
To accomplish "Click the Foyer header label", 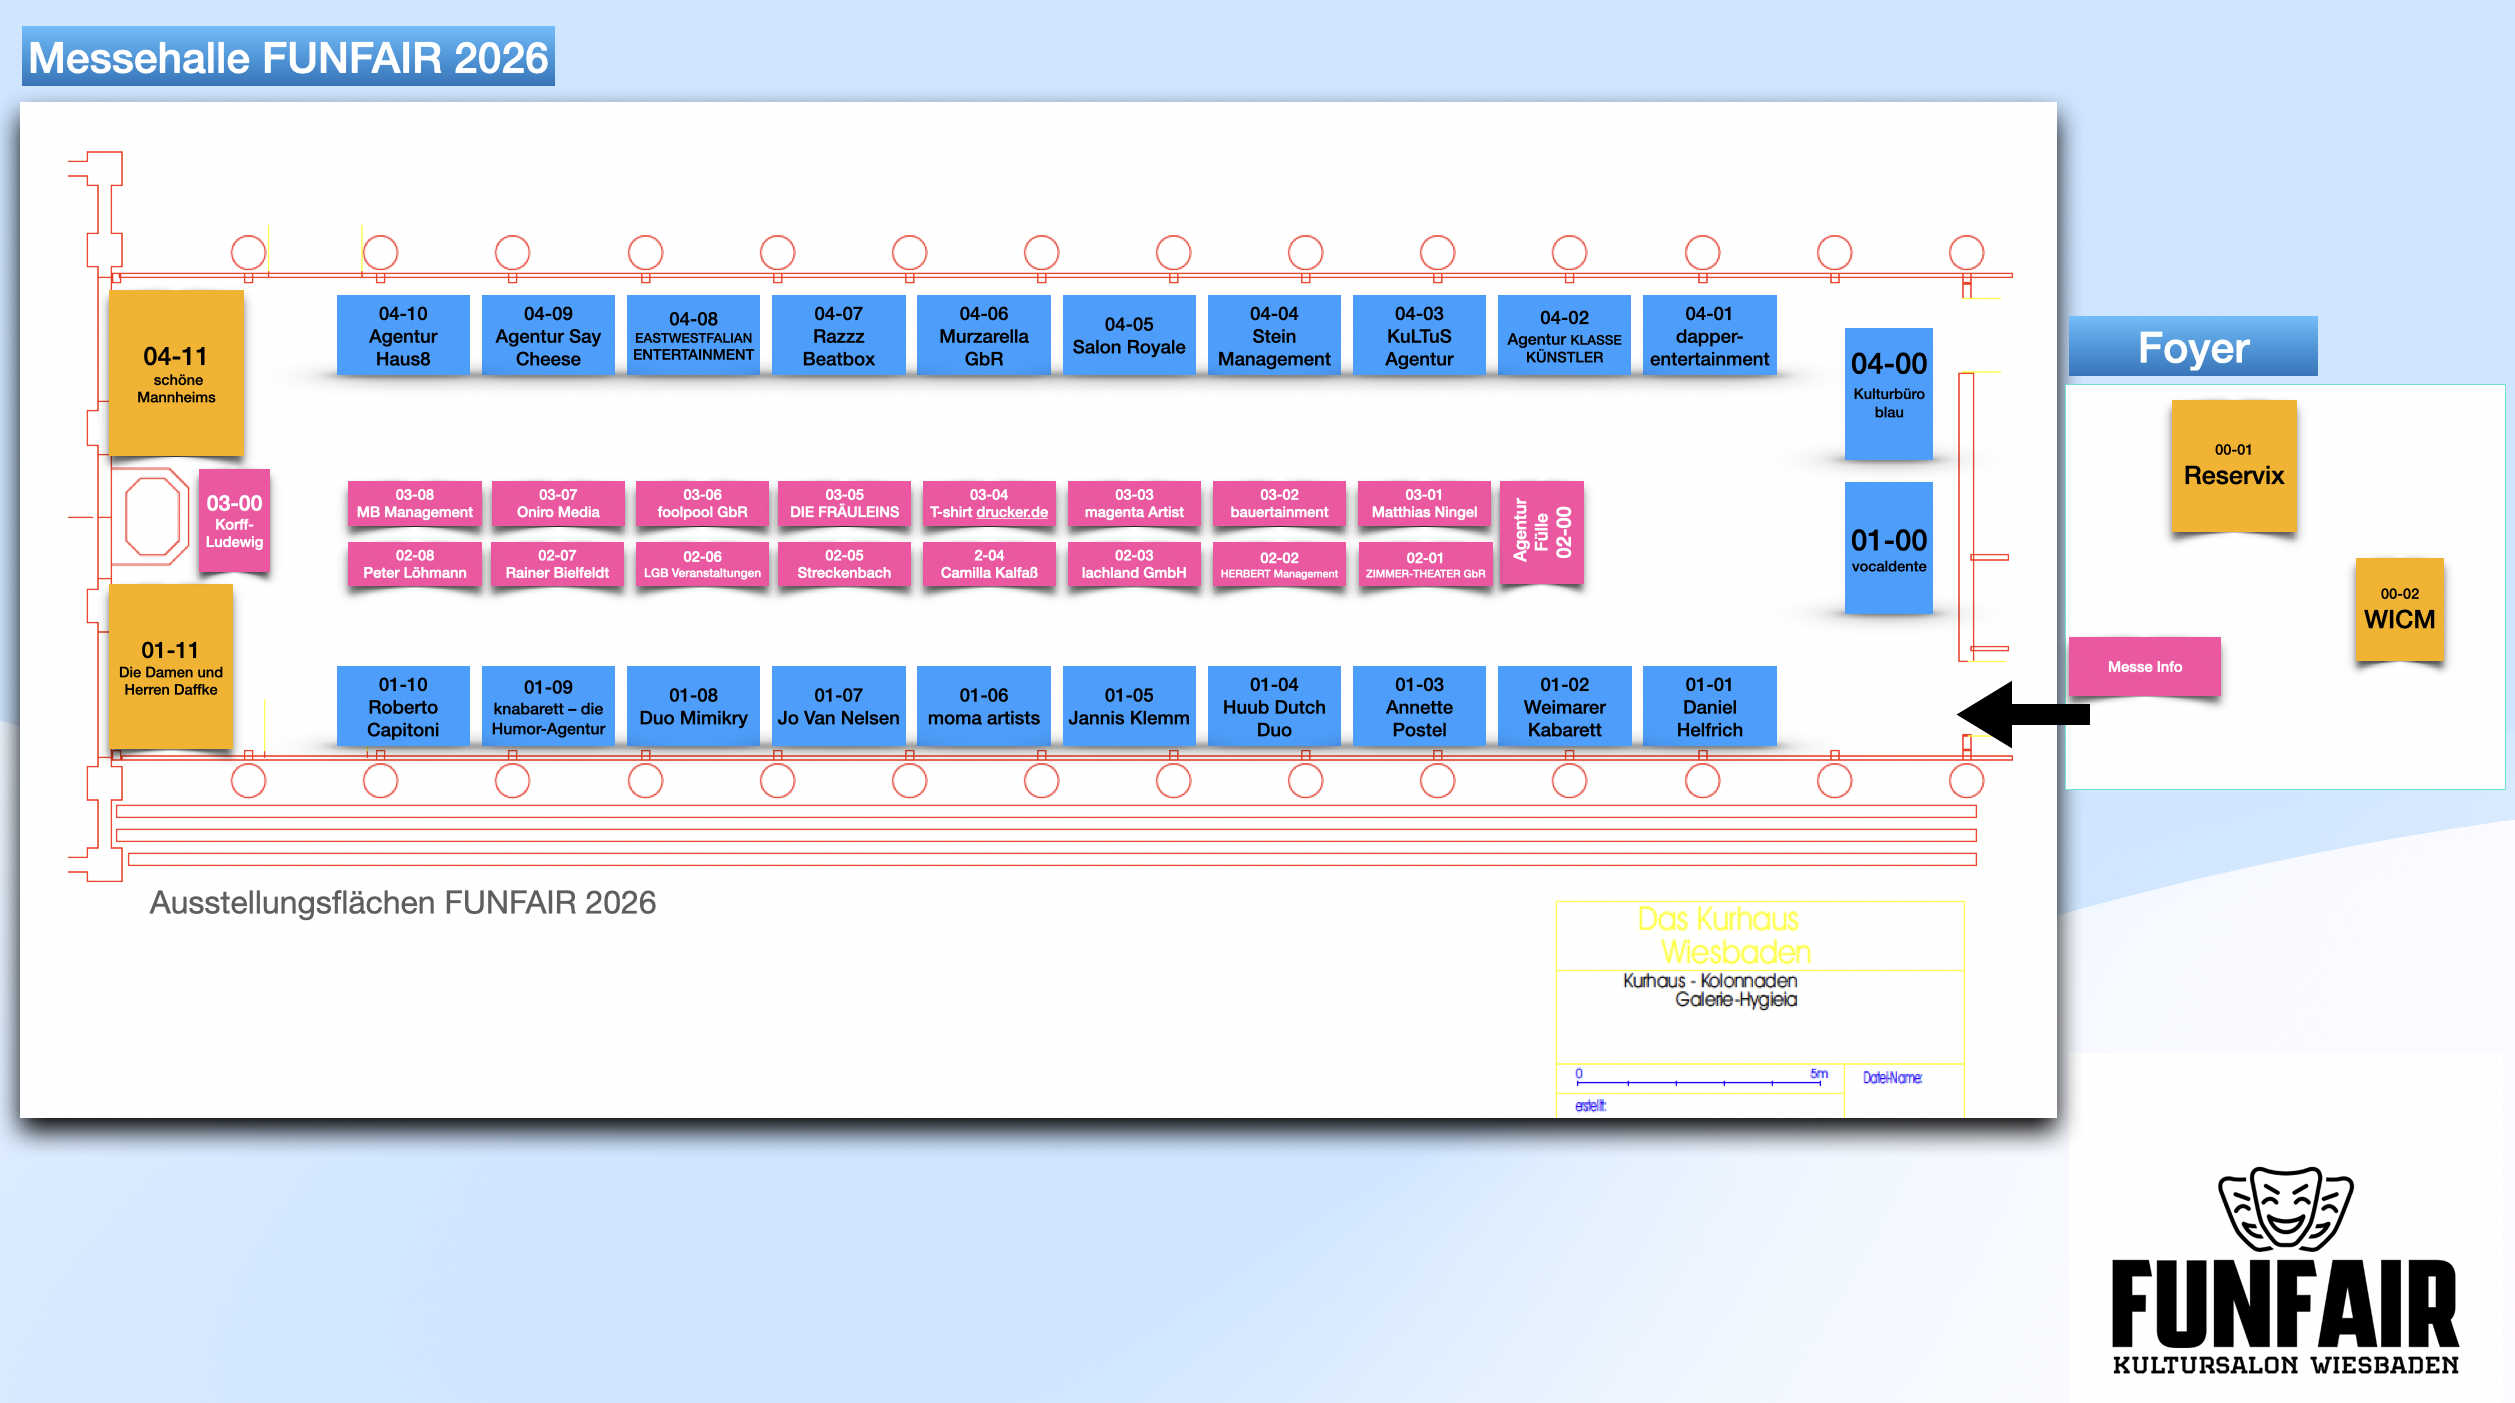I will point(2192,348).
